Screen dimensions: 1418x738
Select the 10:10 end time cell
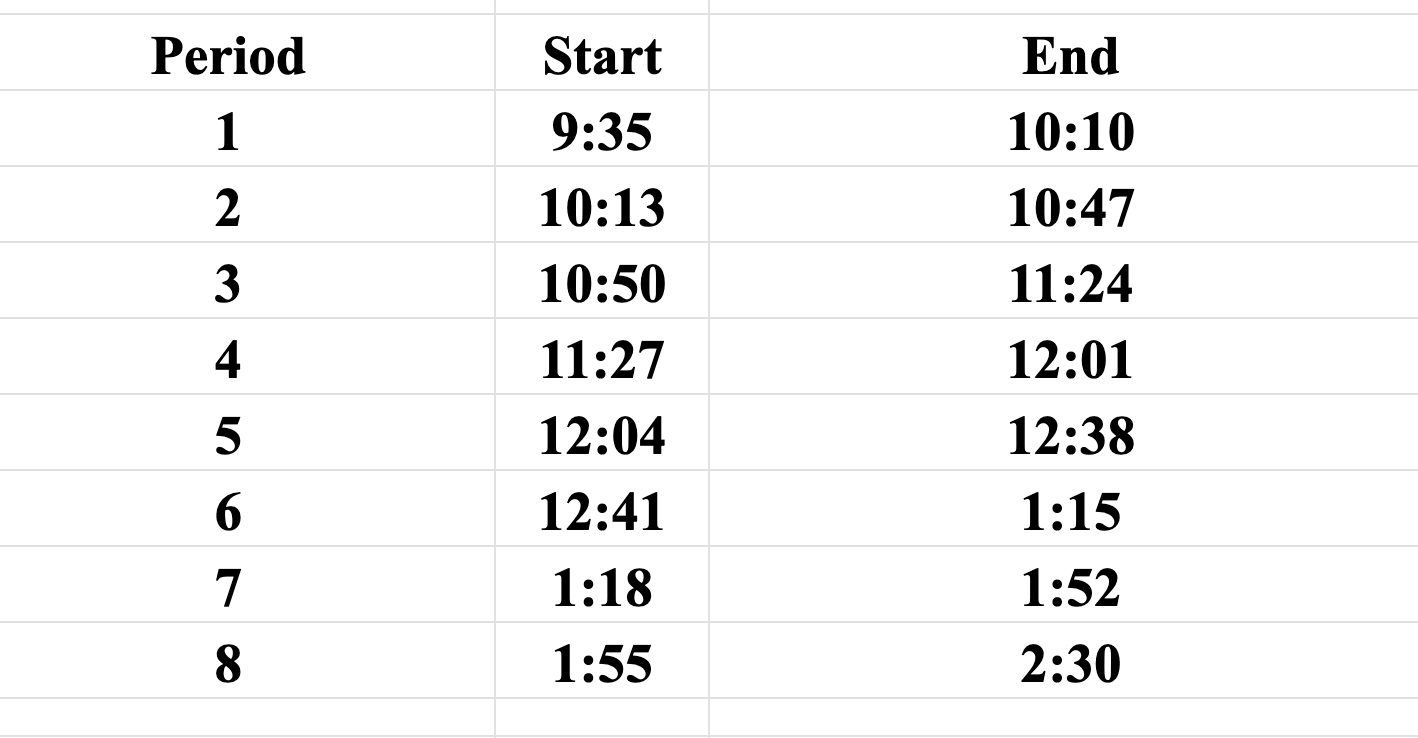1070,132
